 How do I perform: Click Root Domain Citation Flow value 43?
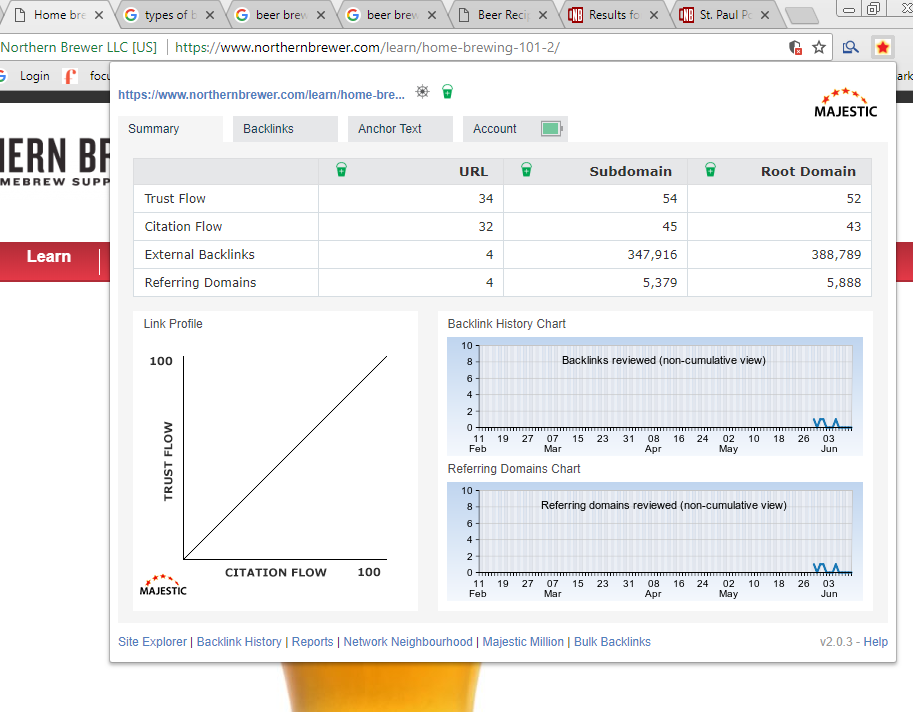(854, 226)
